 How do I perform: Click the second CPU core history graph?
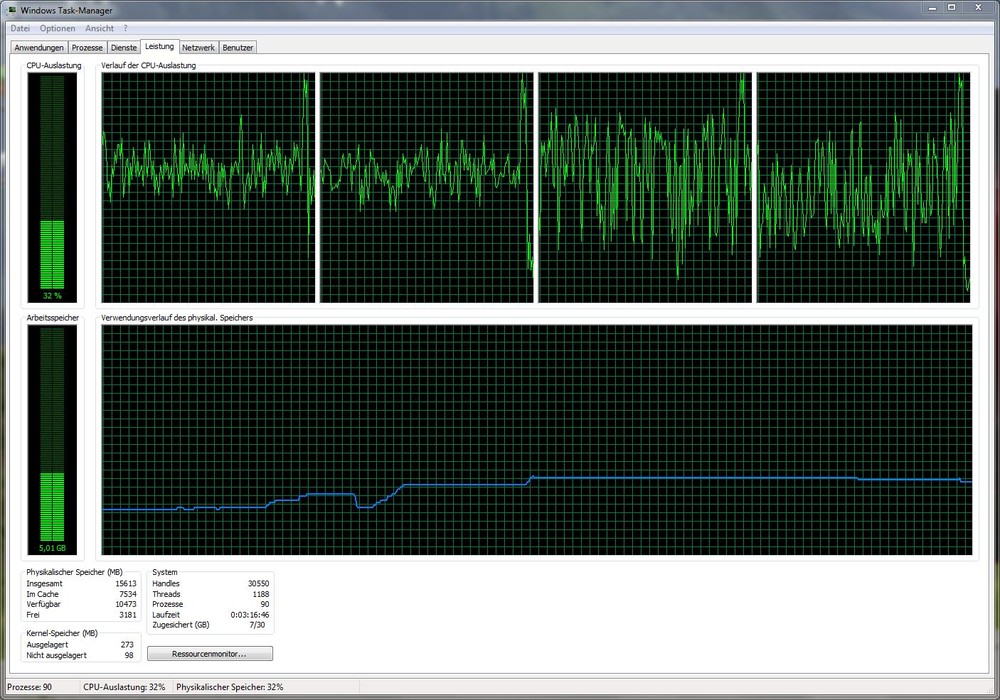[427, 187]
